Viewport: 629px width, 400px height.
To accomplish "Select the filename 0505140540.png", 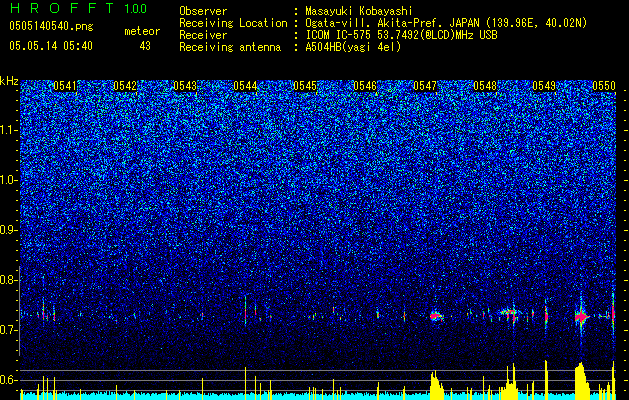I will 51,27.
